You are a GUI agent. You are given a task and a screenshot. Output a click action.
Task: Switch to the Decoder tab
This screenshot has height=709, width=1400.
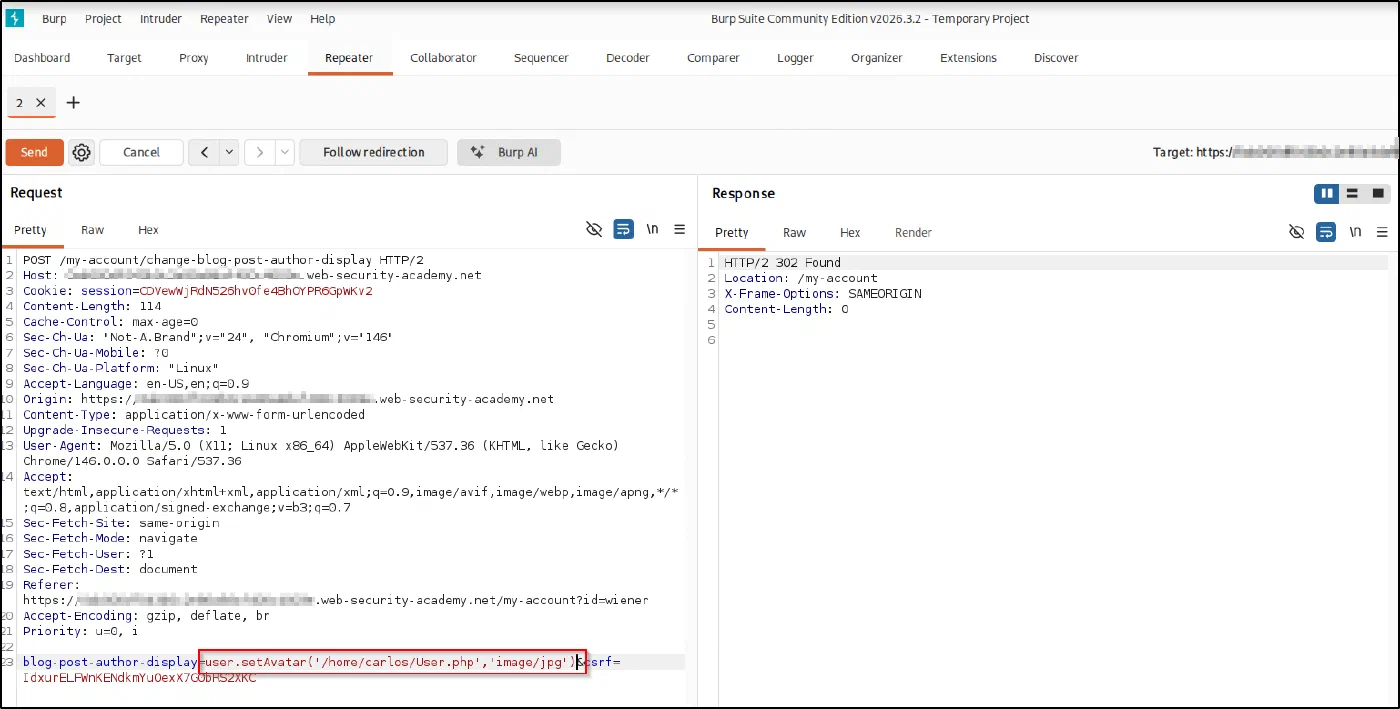click(627, 58)
